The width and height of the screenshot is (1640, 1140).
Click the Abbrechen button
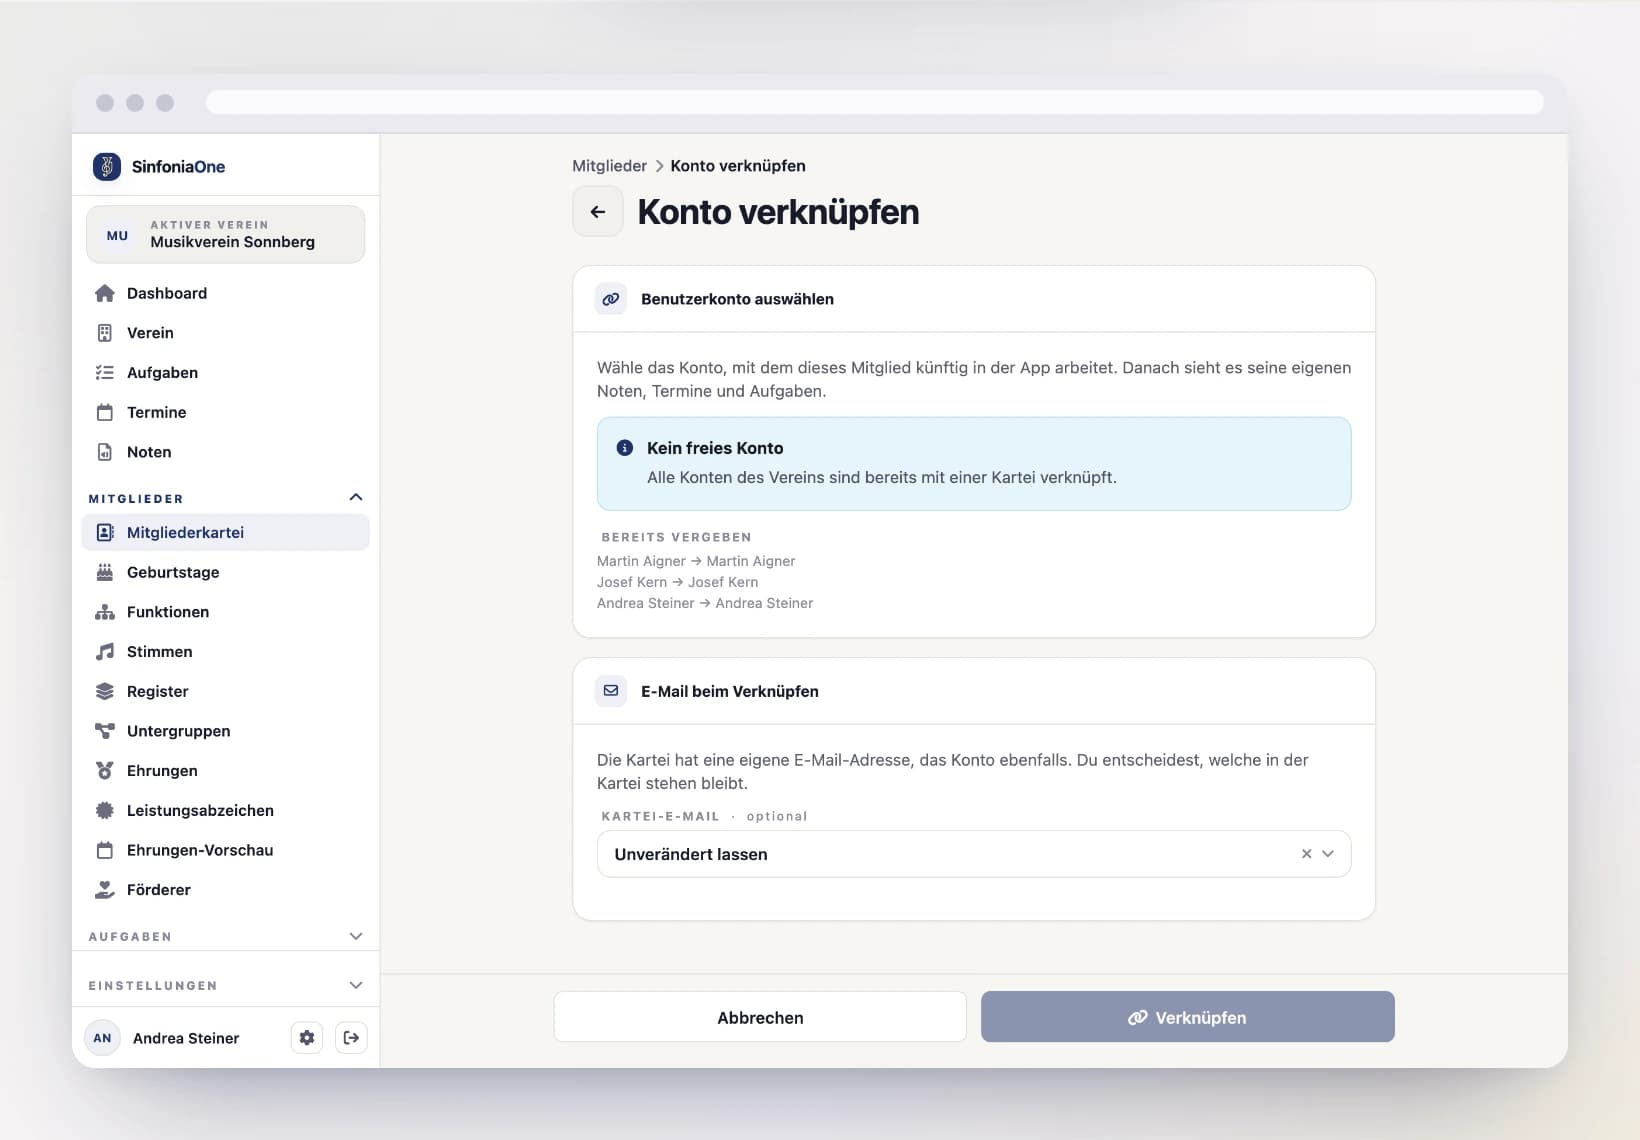pyautogui.click(x=760, y=1017)
